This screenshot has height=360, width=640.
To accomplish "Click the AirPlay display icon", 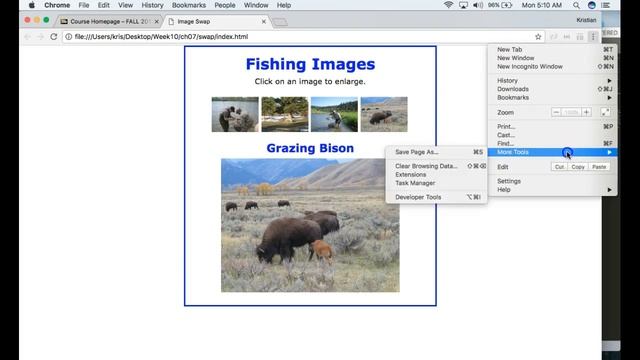I will [463, 5].
